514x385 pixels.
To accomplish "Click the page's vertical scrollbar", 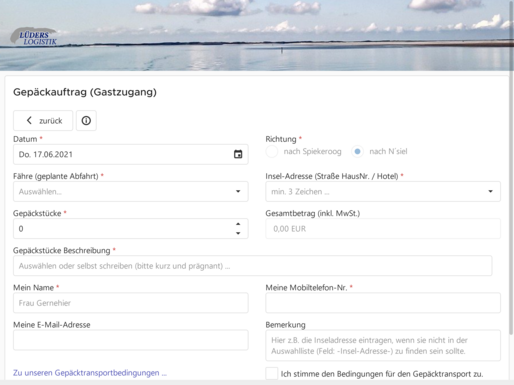I will (511, 167).
